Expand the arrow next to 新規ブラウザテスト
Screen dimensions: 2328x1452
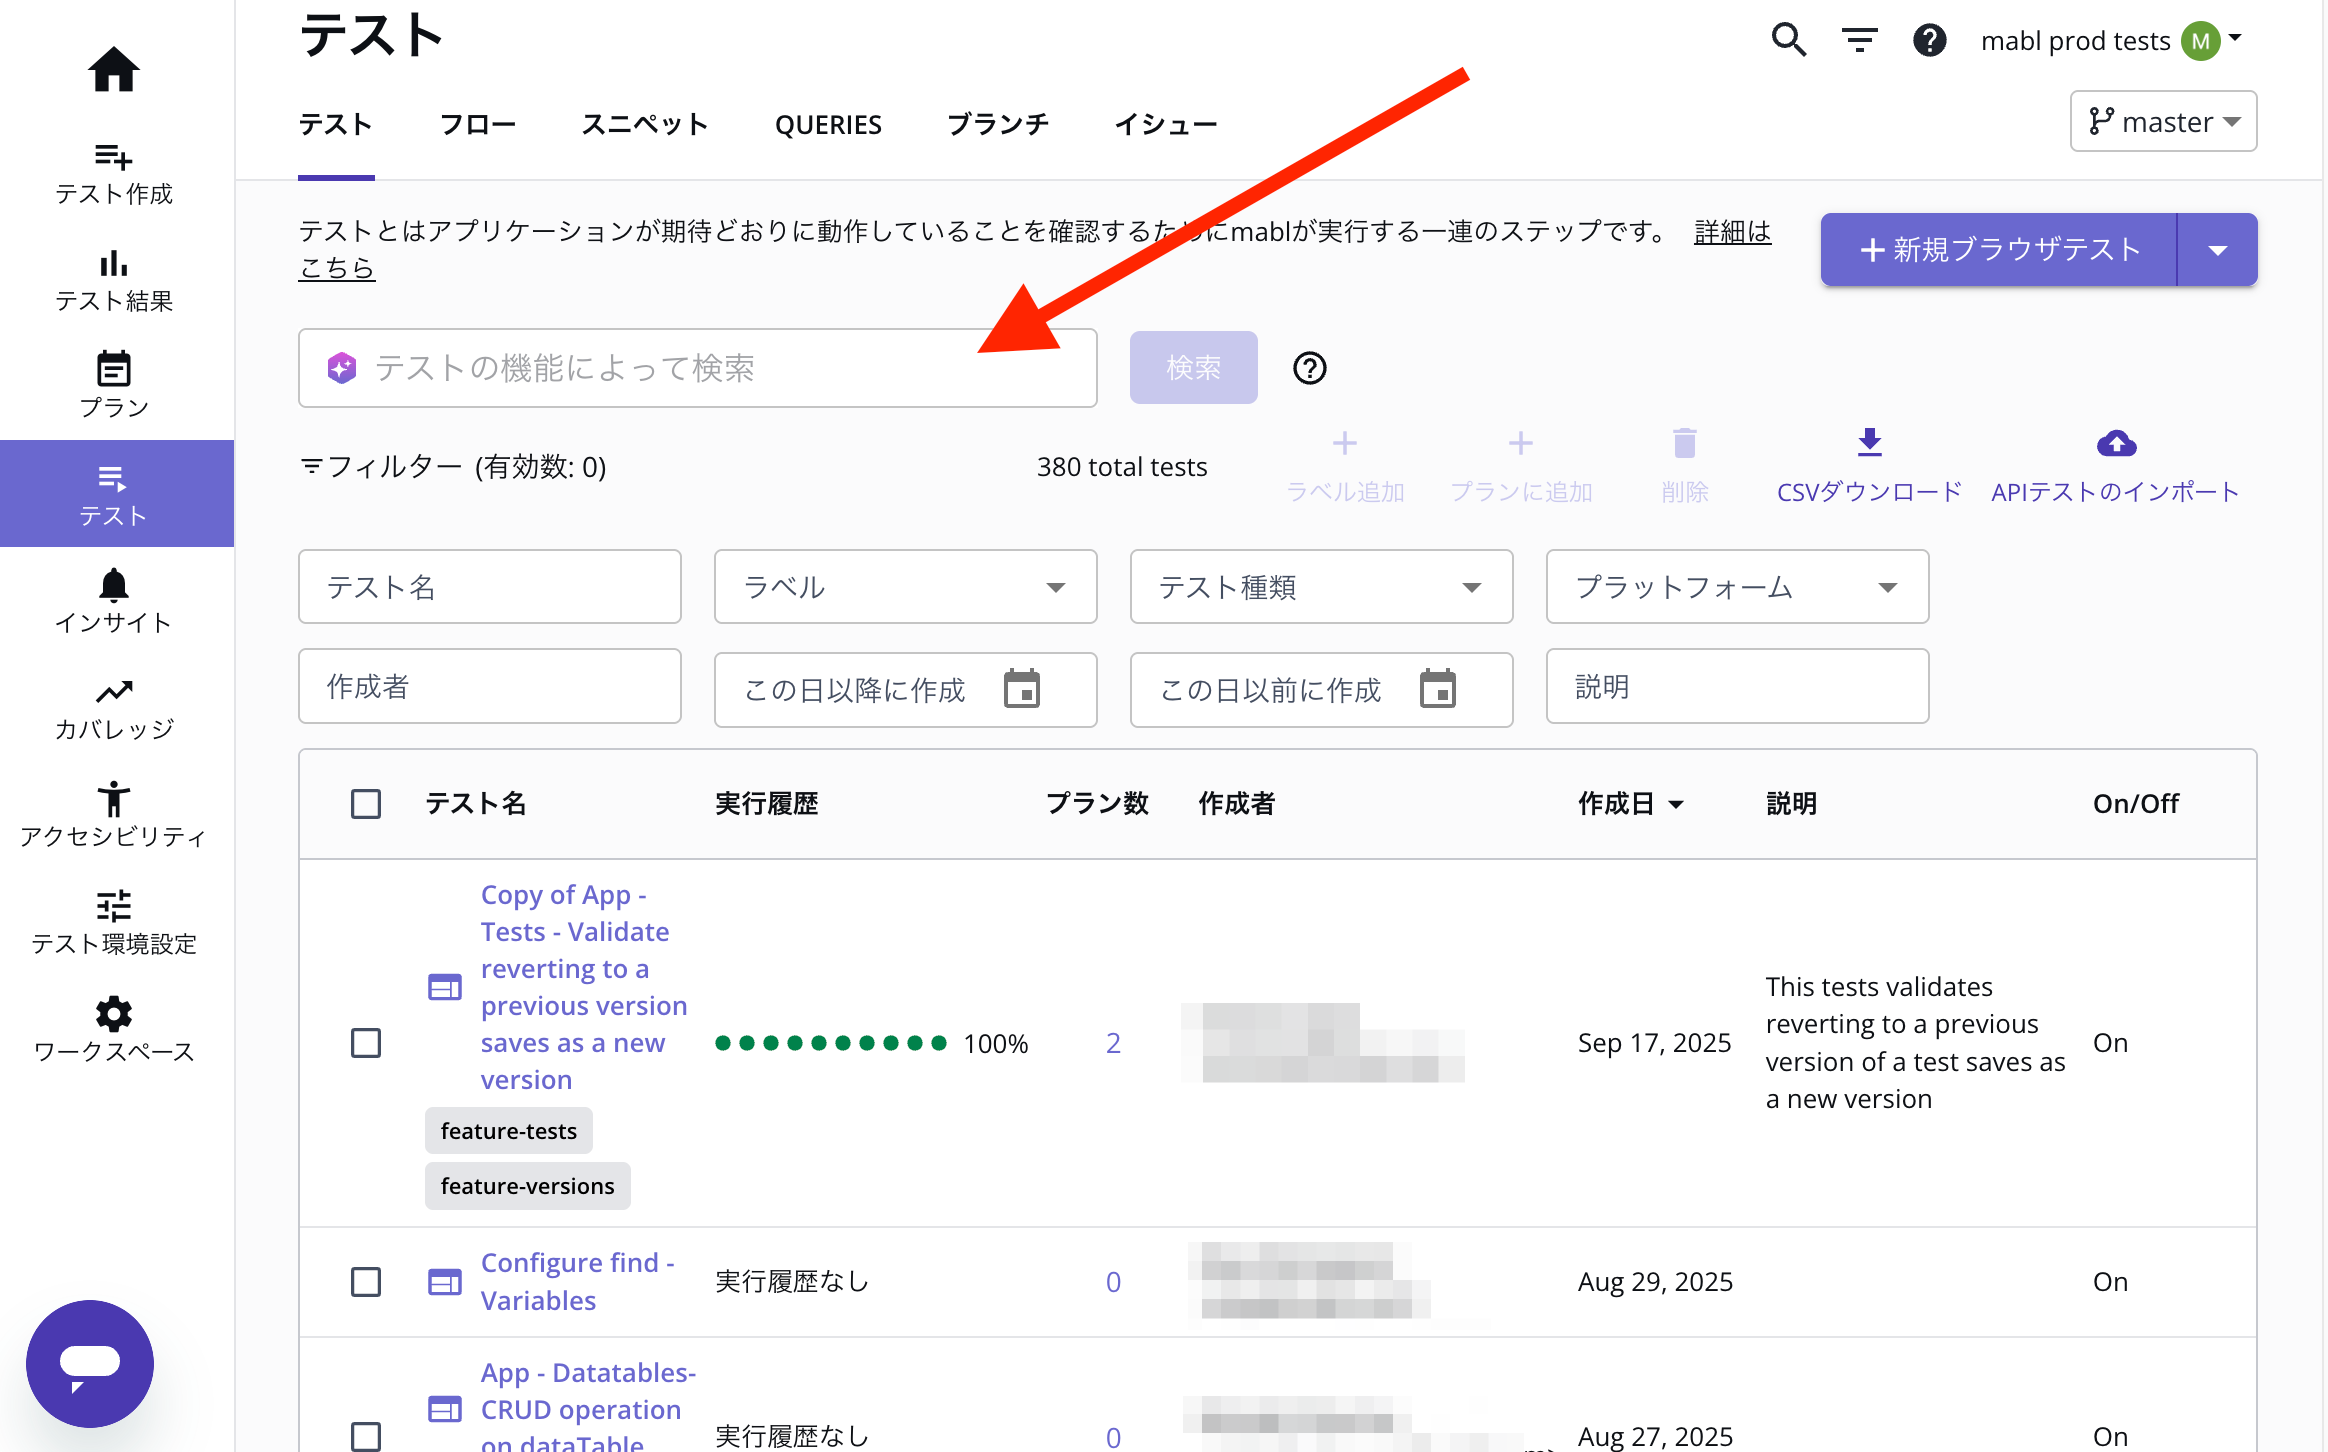click(x=2217, y=250)
